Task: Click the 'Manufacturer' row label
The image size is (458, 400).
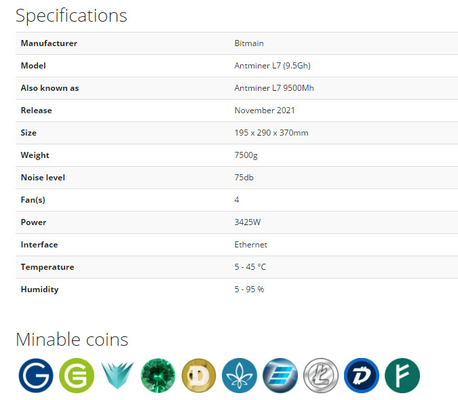Action: 49,43
